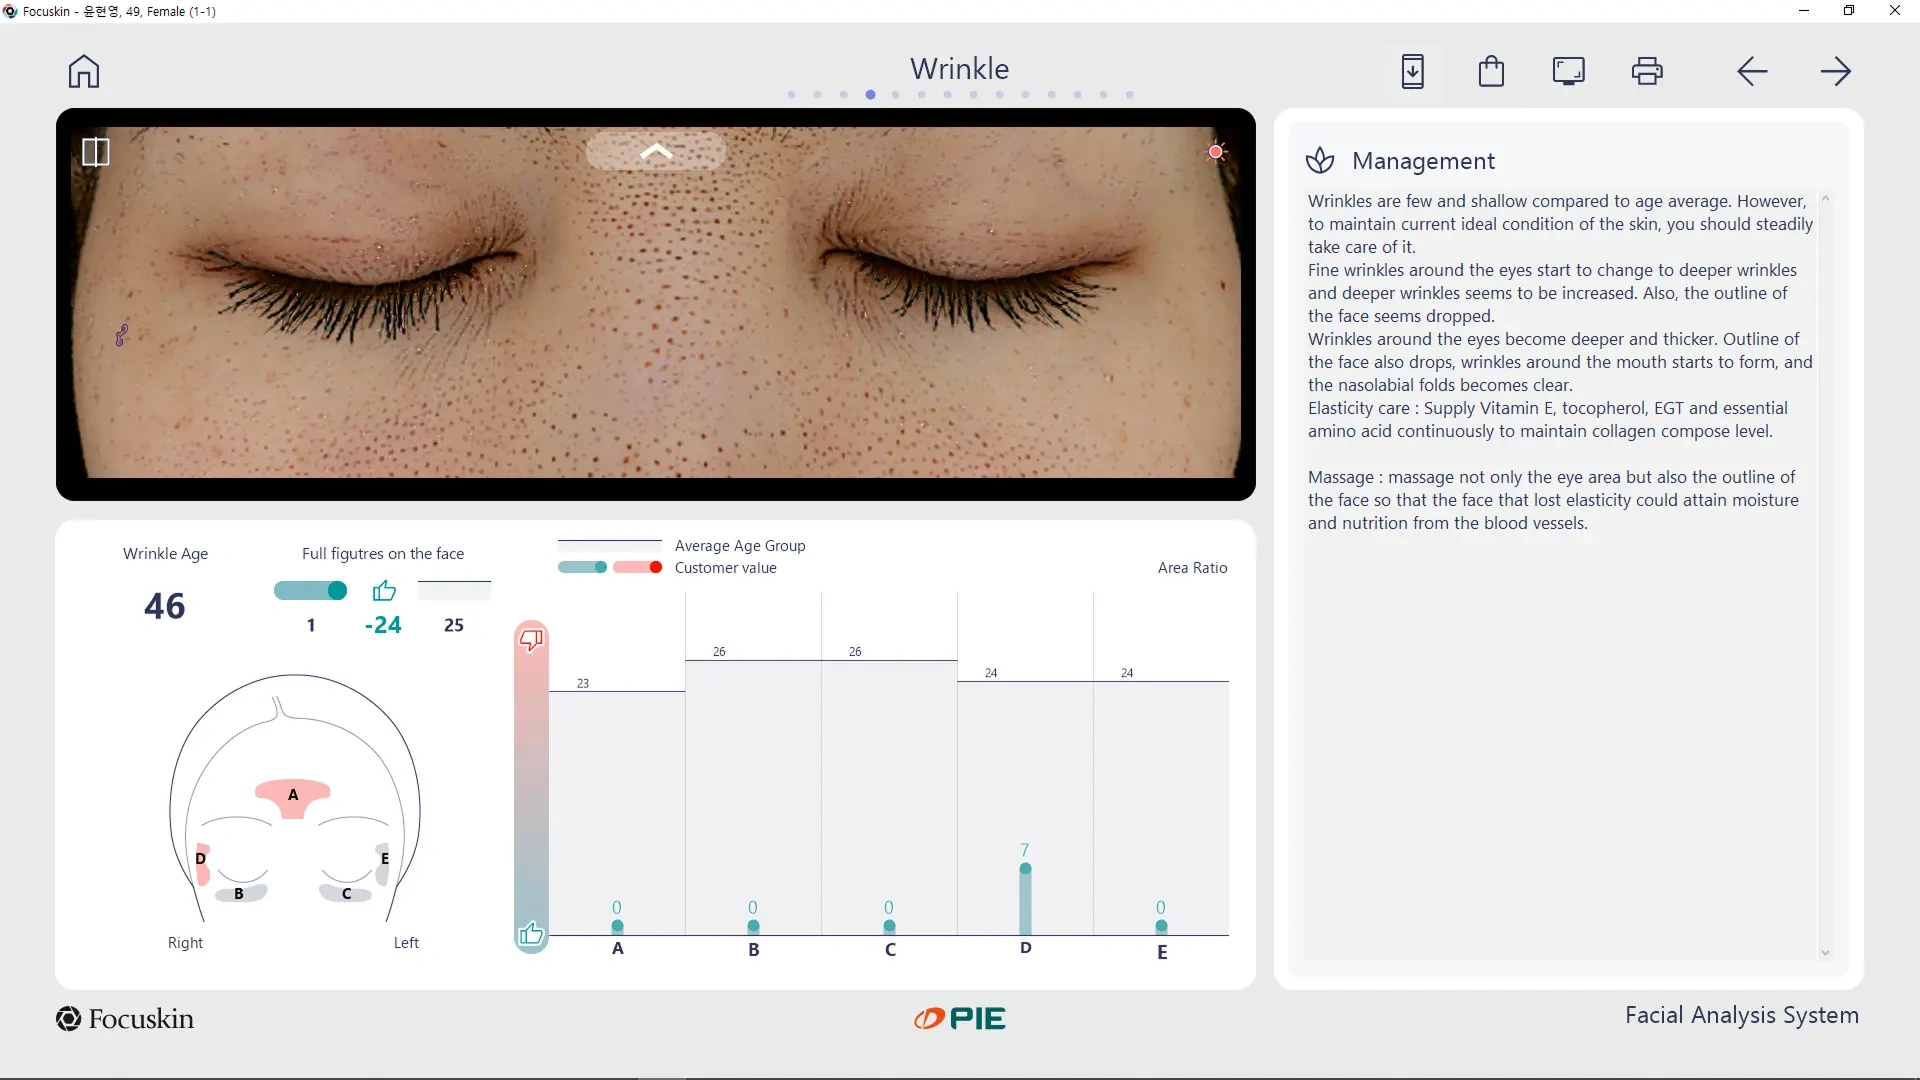The image size is (1920, 1080).
Task: Click thumbs-down top of severity gradient bar
Action: 531,640
